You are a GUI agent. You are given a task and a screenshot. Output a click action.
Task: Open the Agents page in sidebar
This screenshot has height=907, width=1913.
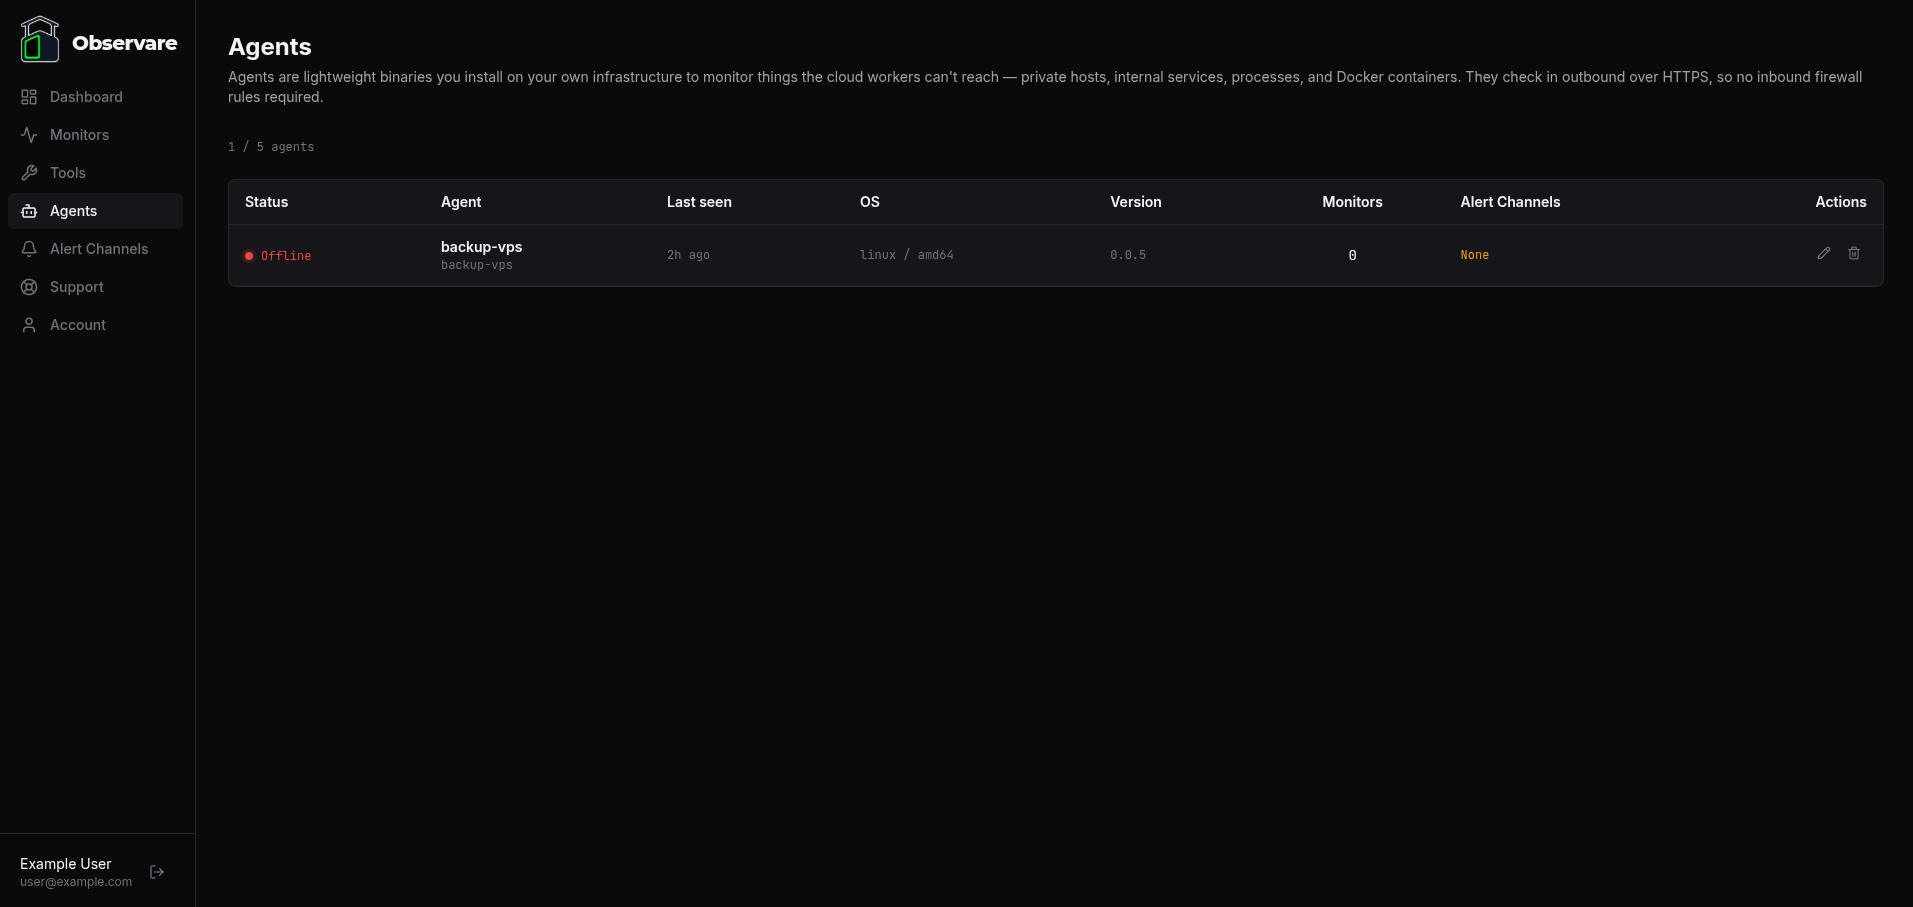(x=72, y=210)
